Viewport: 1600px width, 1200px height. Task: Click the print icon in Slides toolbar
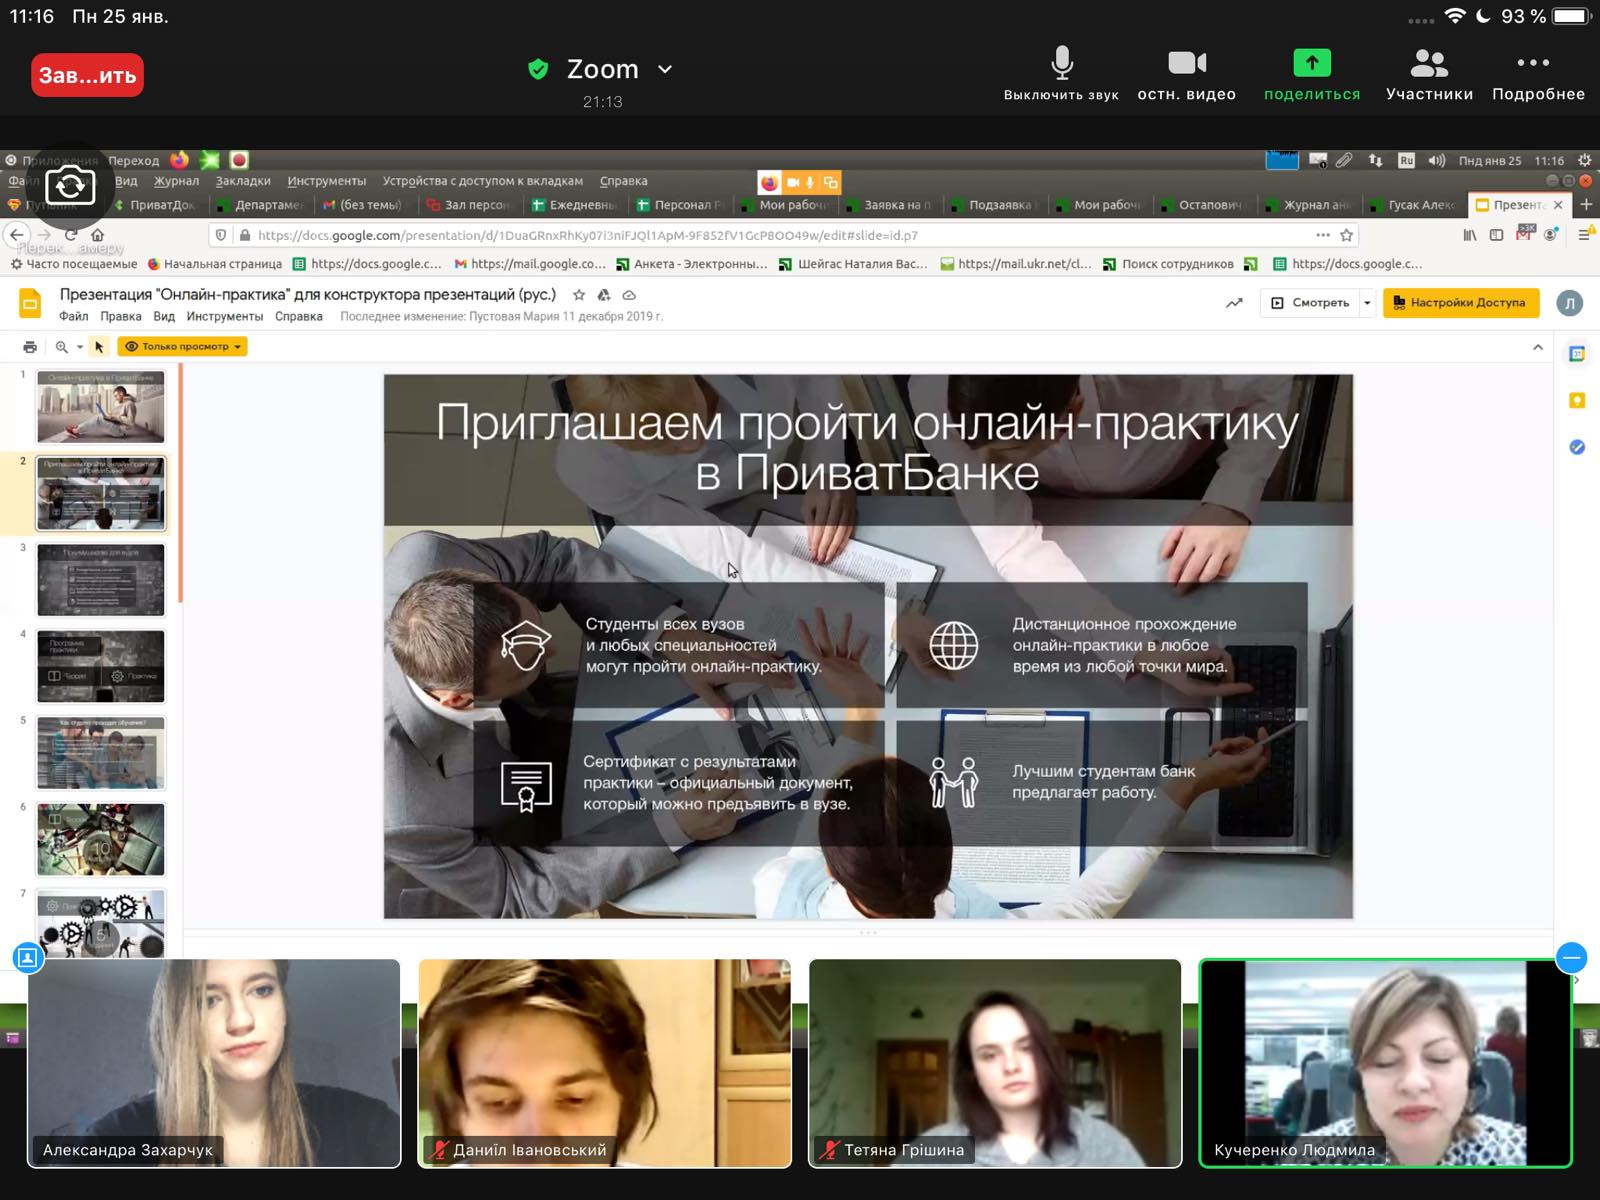tap(30, 347)
